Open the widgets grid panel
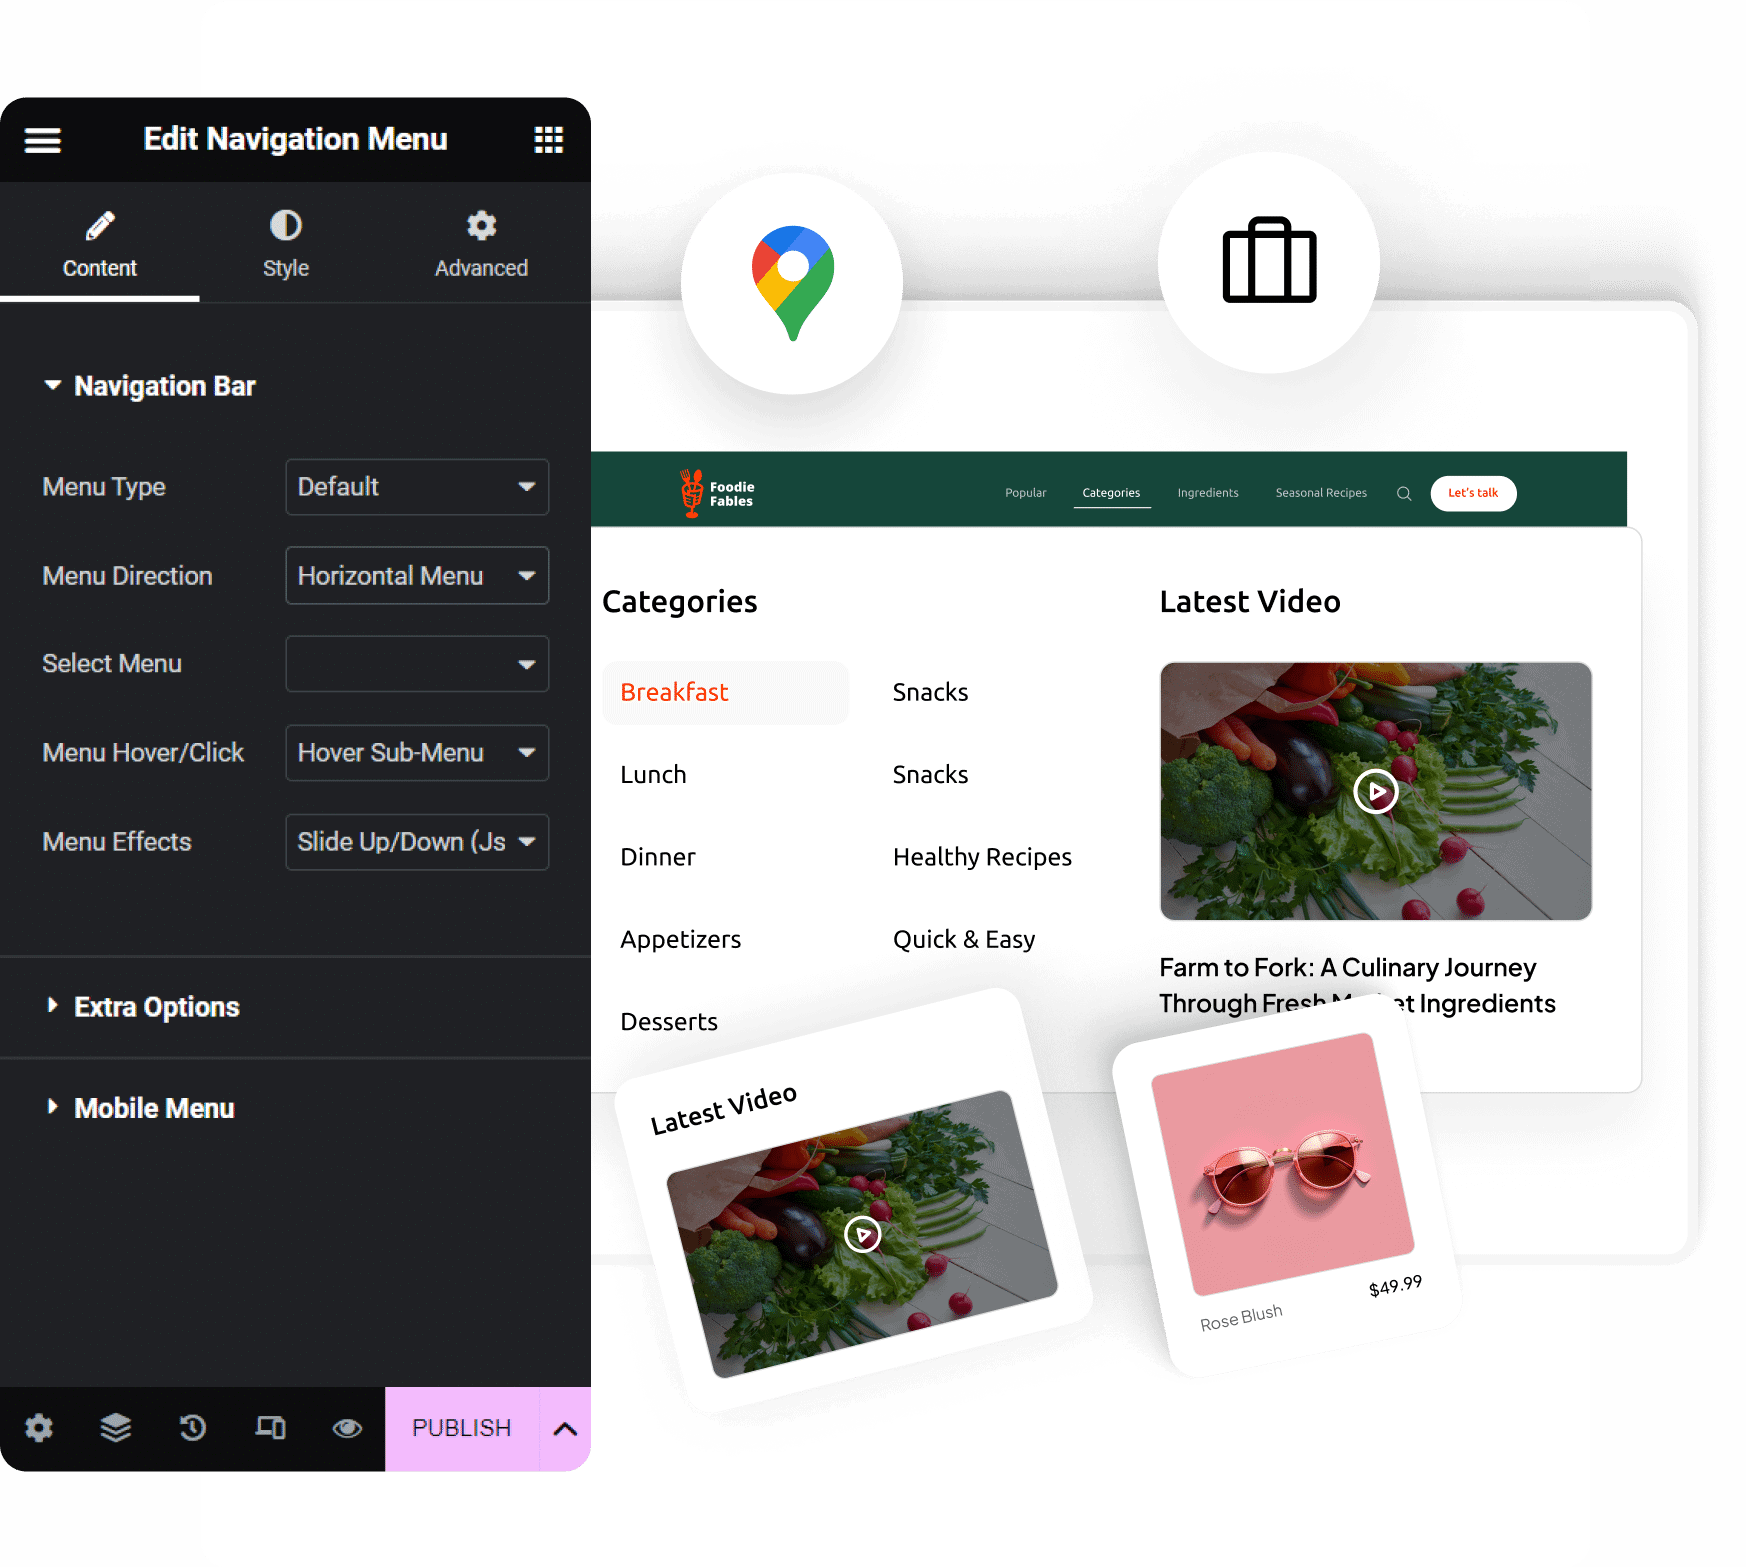The image size is (1746, 1567). tap(548, 140)
